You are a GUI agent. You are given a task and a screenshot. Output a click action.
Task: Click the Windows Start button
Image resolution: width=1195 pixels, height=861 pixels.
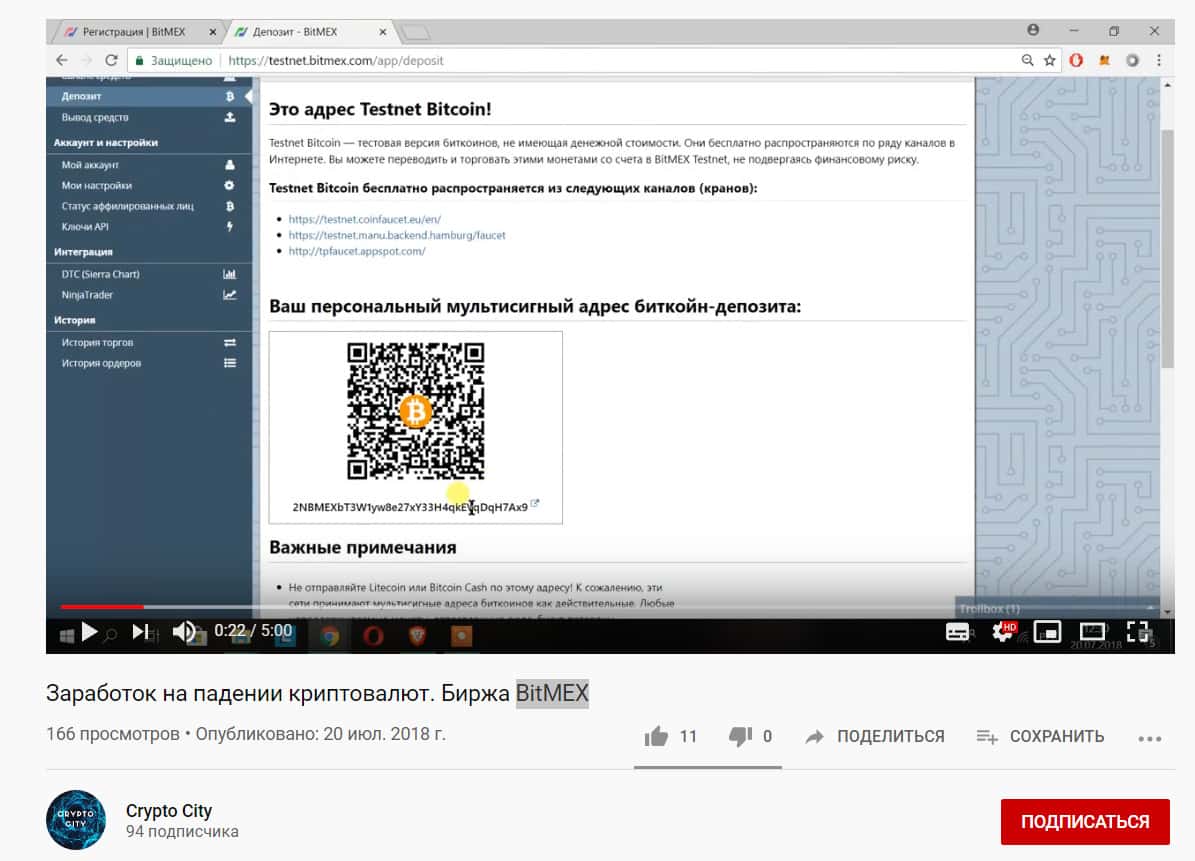(x=66, y=635)
